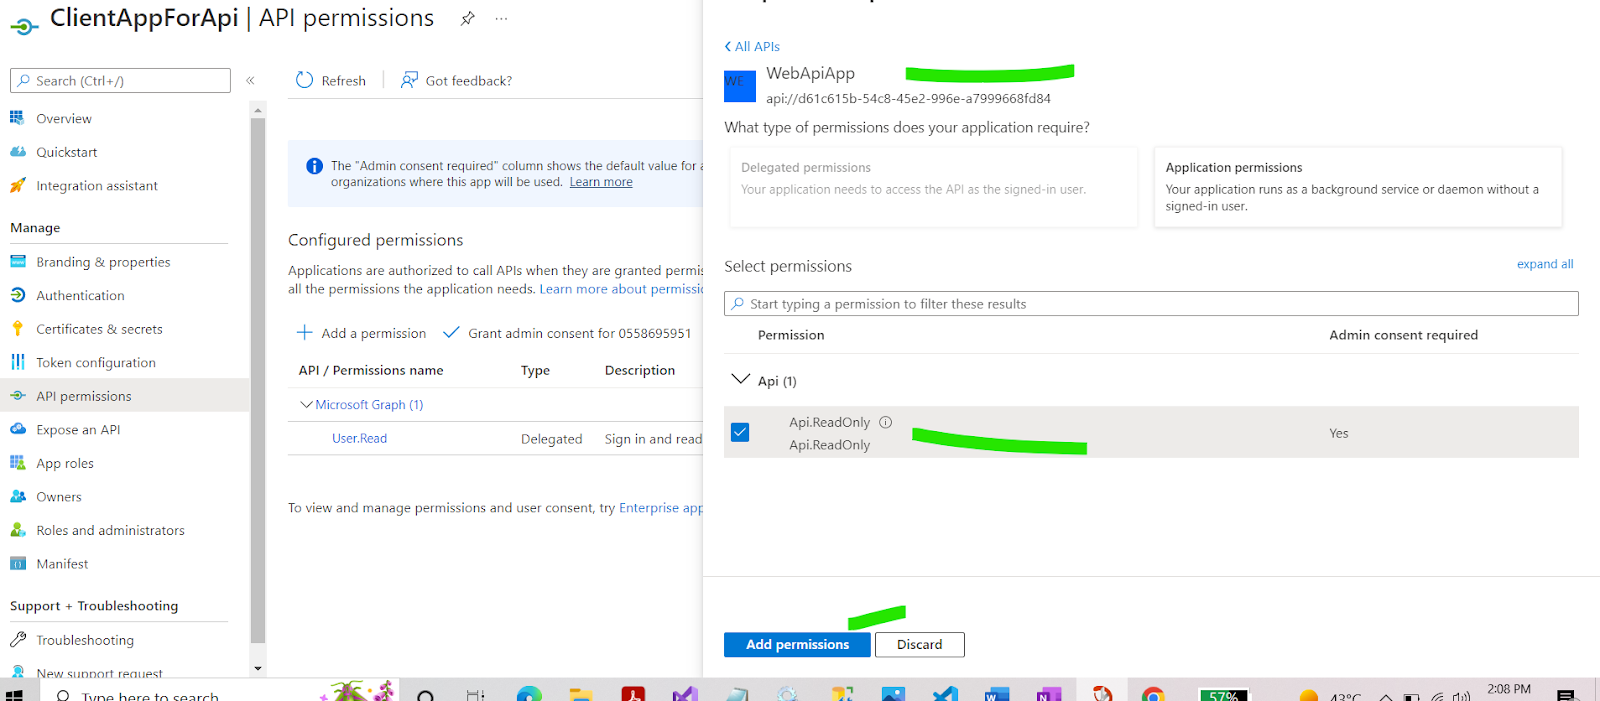Open Learn more about permissions link
Screen dimensions: 1600x701
621,289
